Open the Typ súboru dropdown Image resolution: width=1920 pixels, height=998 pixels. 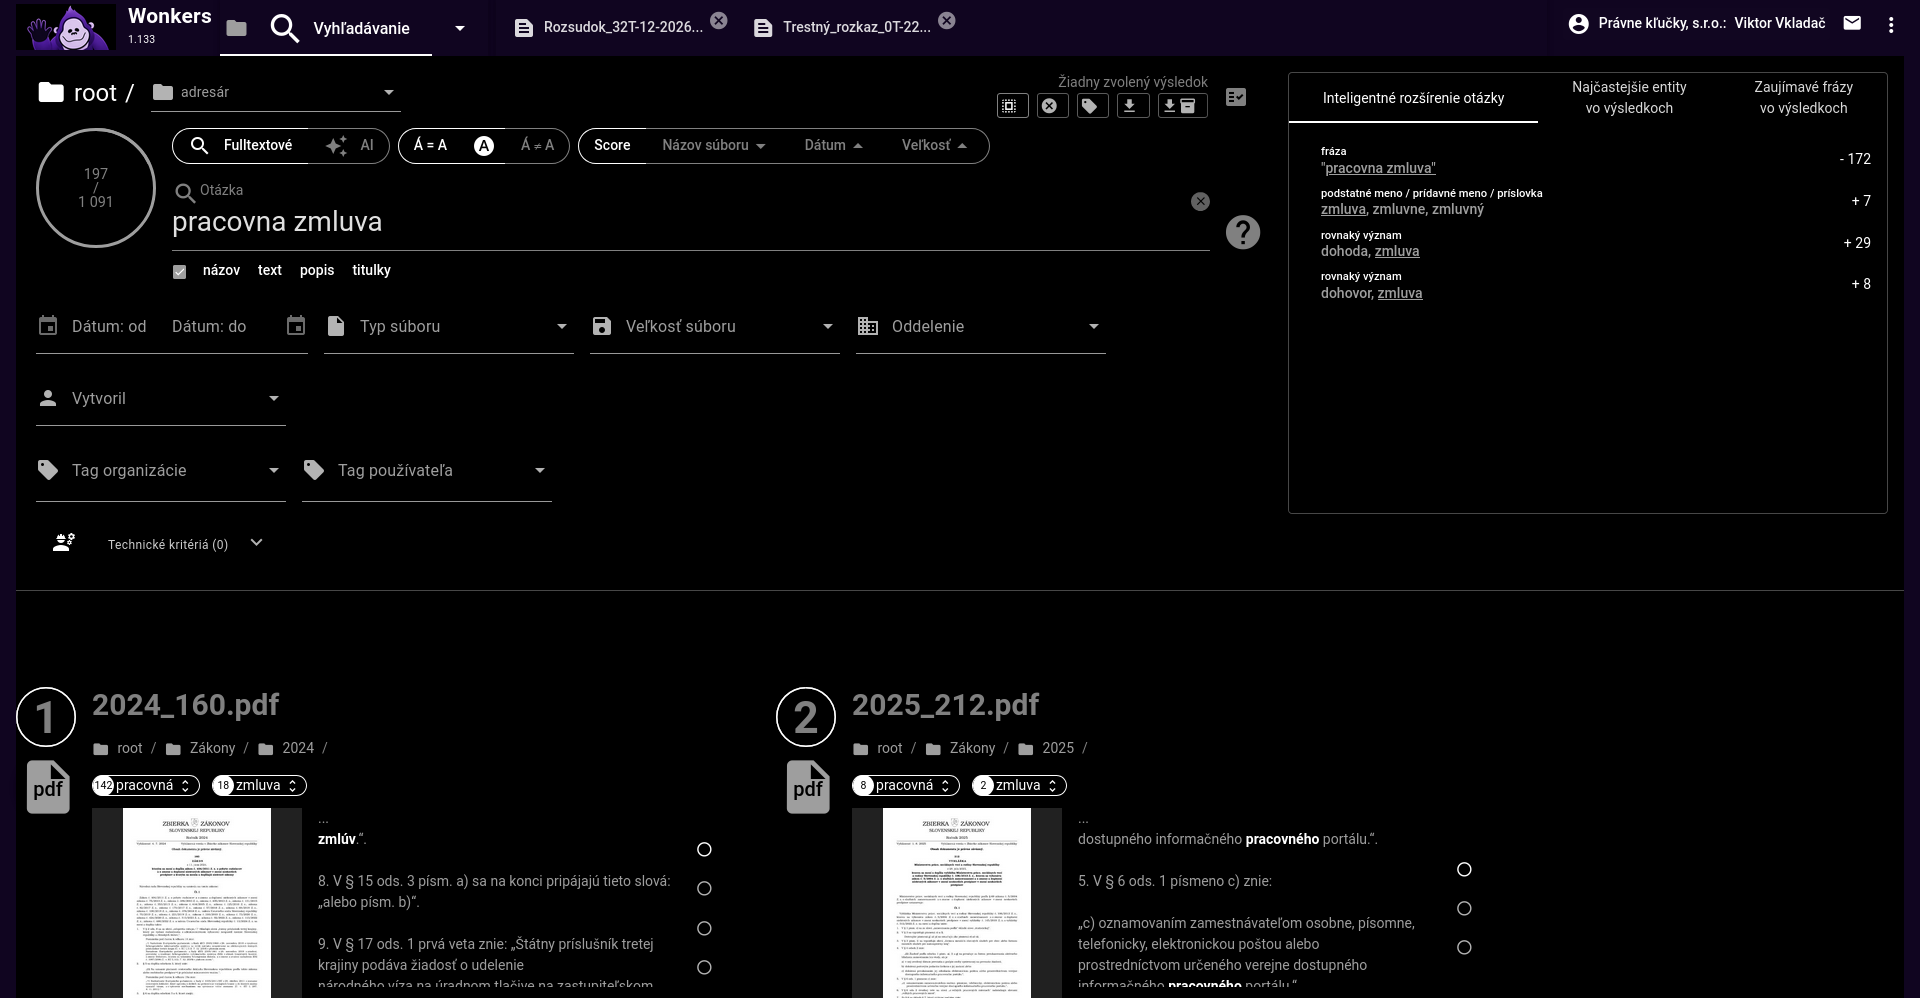(449, 326)
